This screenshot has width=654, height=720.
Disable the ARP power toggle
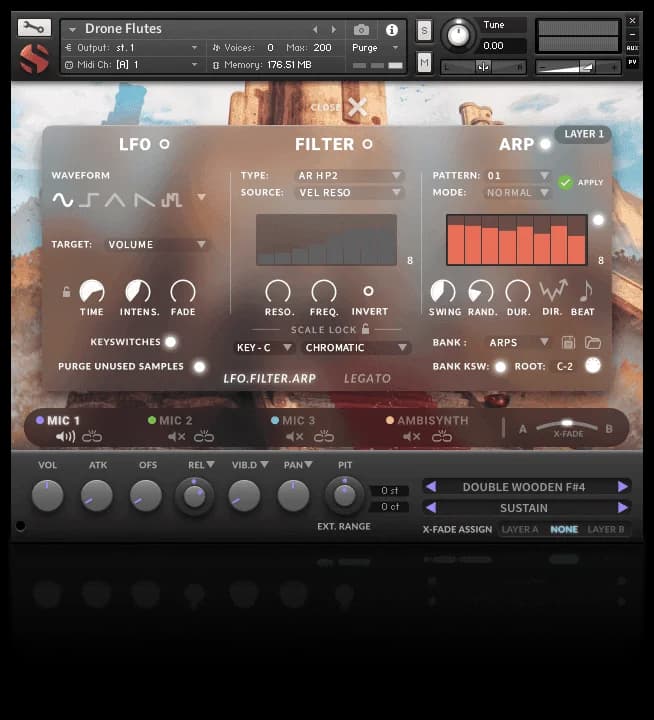545,144
